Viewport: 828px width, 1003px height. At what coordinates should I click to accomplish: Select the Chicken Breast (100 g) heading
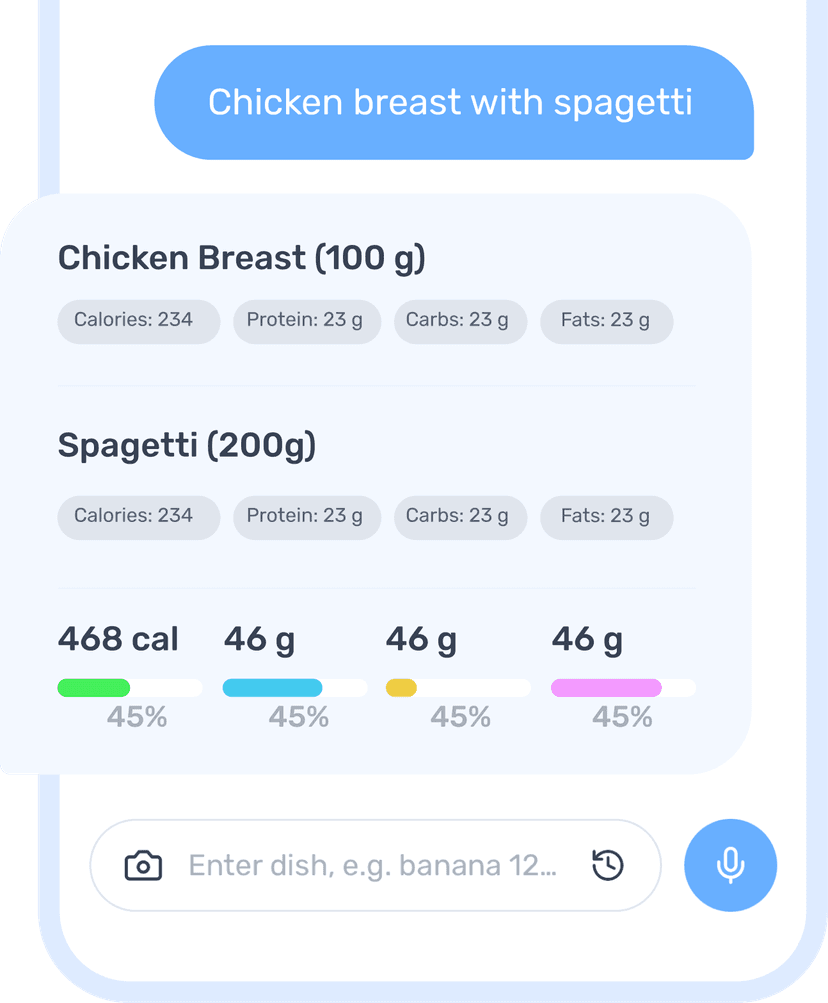[242, 258]
